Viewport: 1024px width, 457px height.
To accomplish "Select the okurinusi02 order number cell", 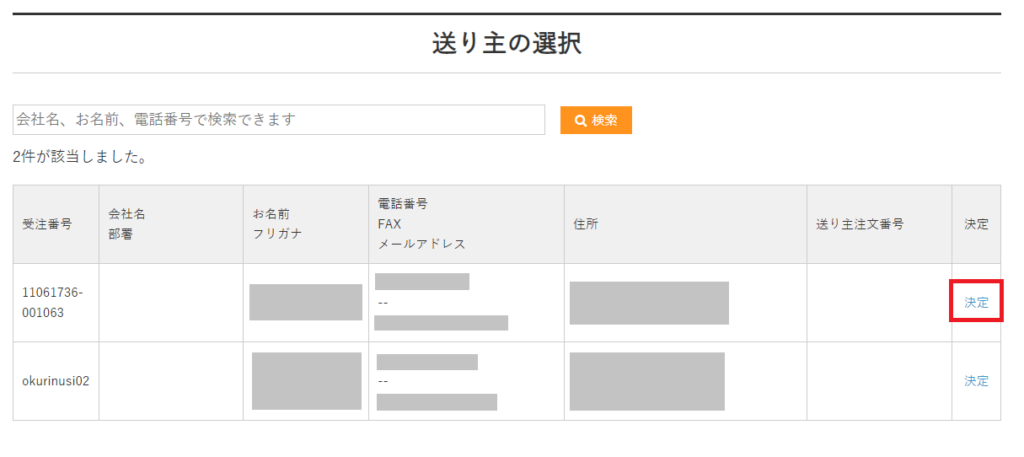I will (56, 381).
